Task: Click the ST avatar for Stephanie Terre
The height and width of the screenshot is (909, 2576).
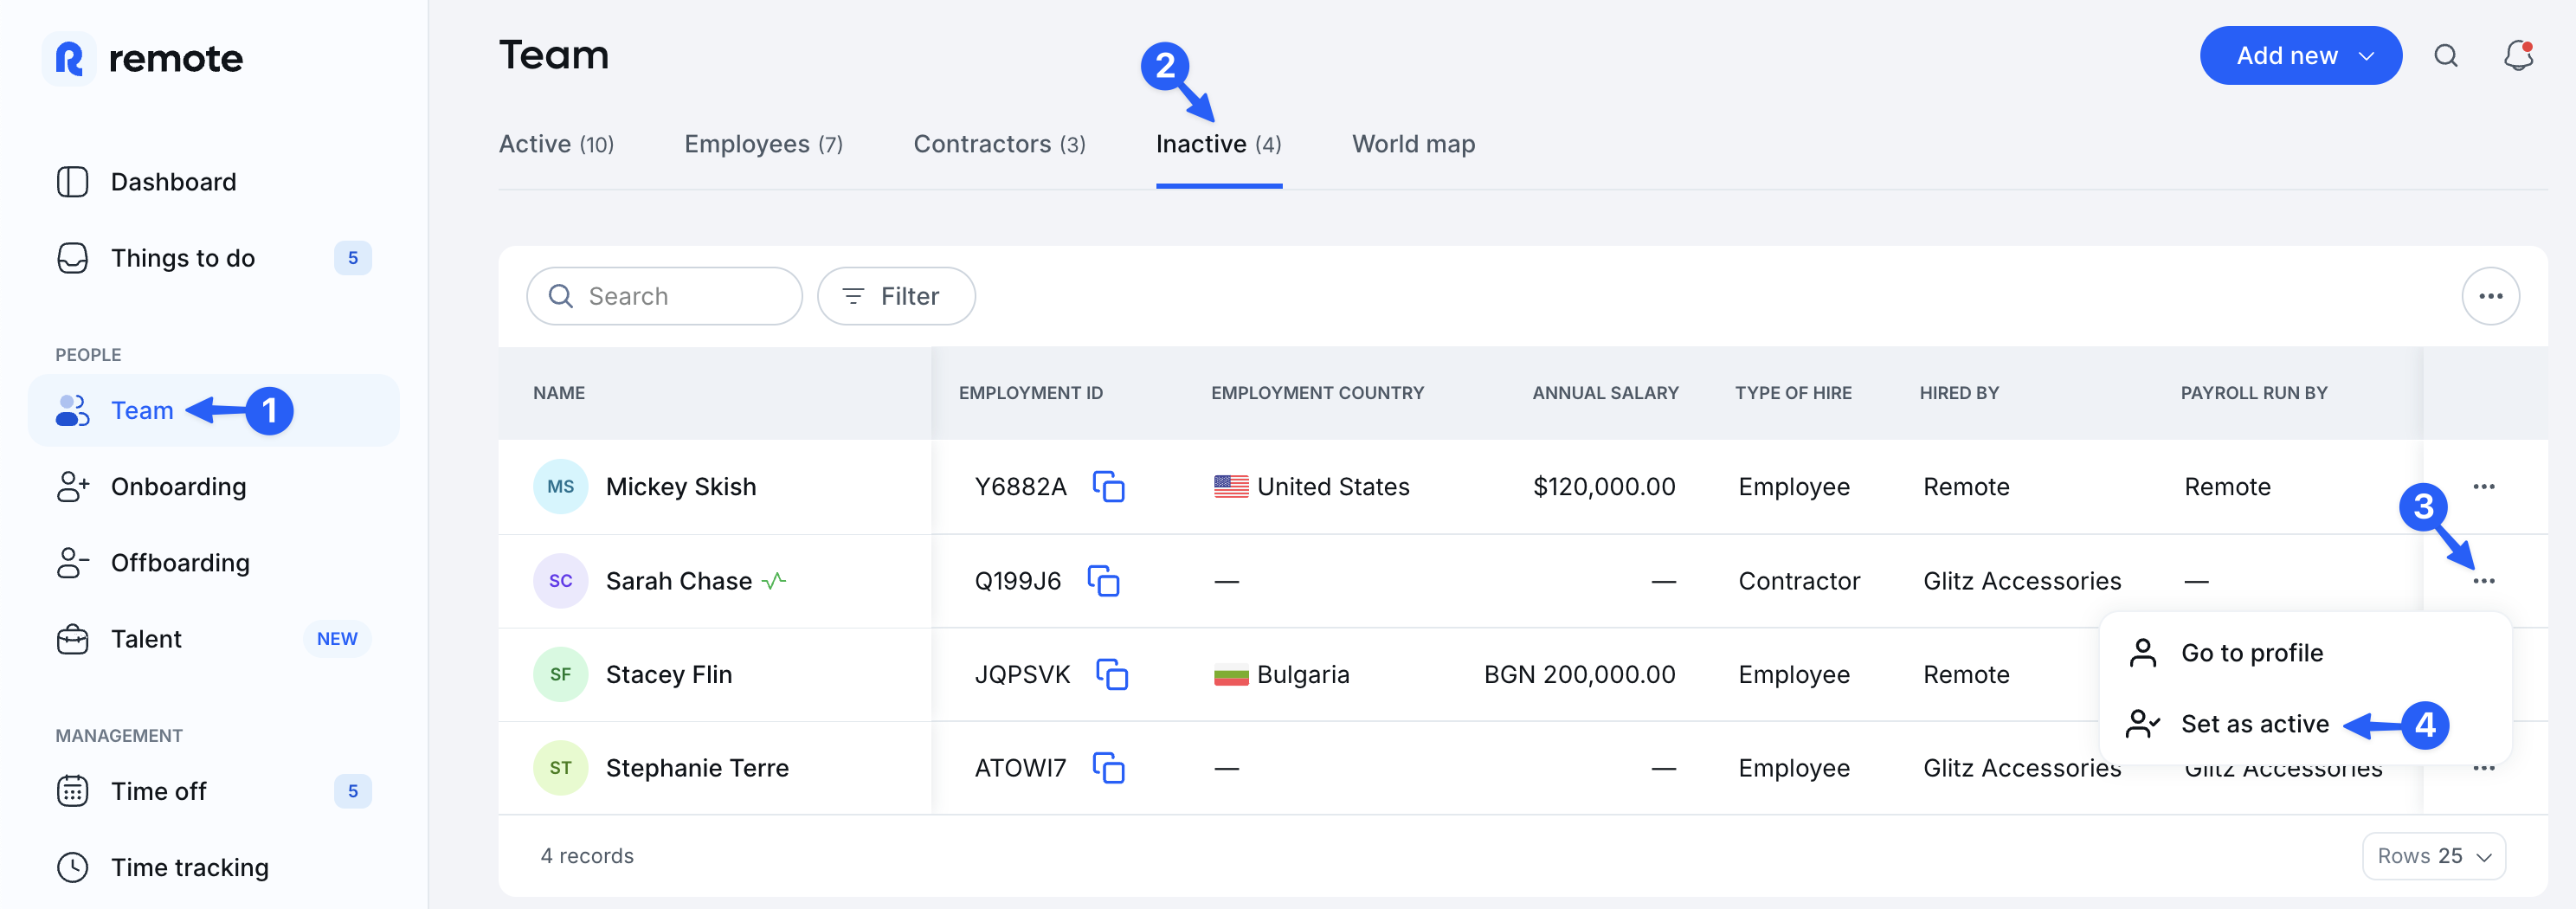Action: (560, 768)
